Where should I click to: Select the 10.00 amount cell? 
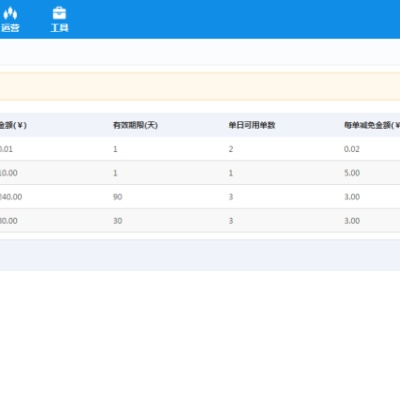(x=8, y=173)
